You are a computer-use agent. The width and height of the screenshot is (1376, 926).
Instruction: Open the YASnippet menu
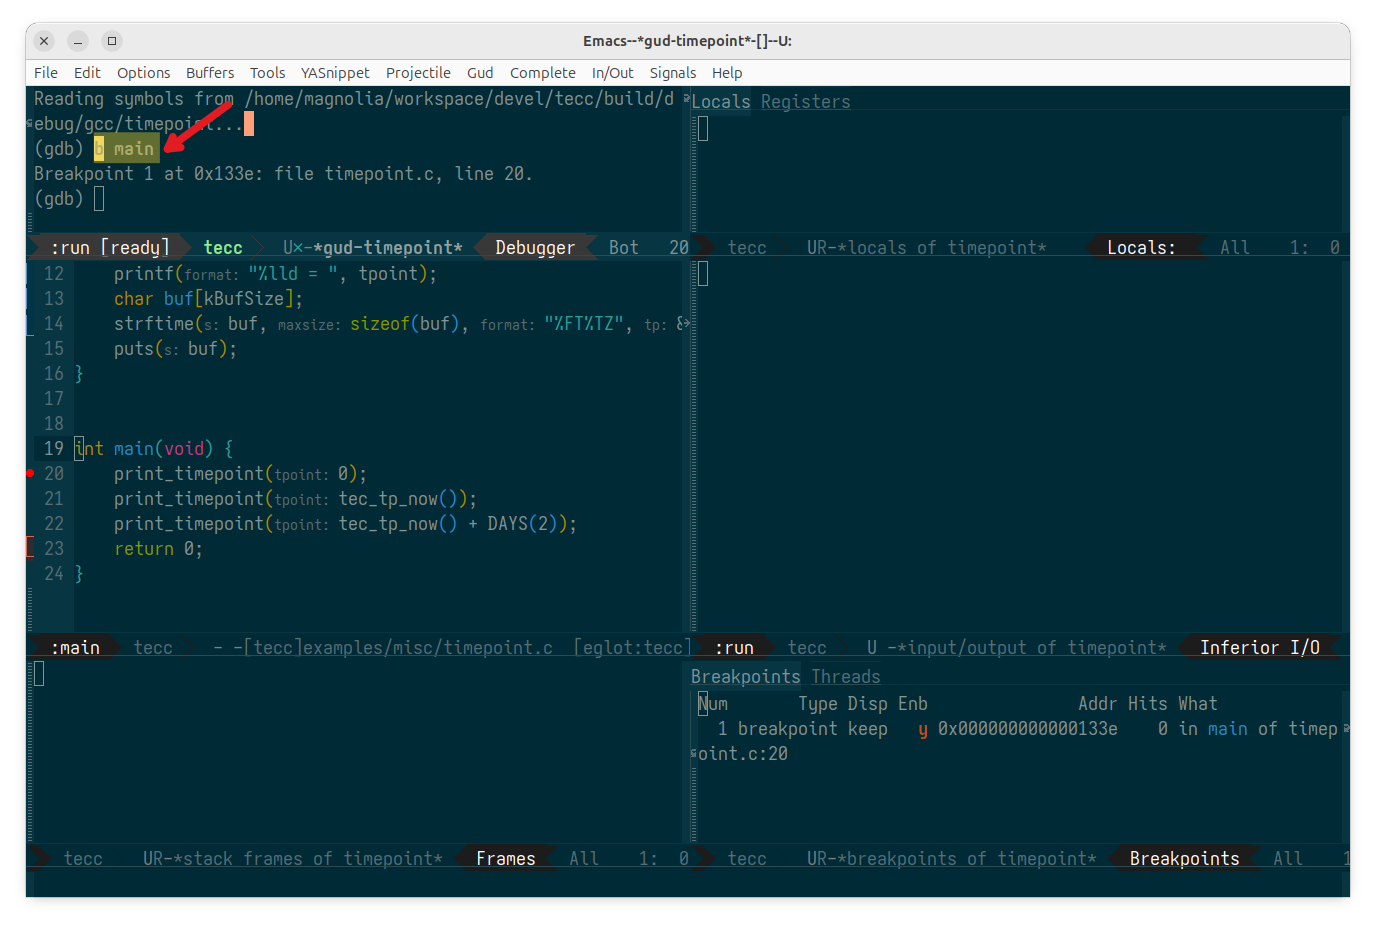click(x=335, y=73)
